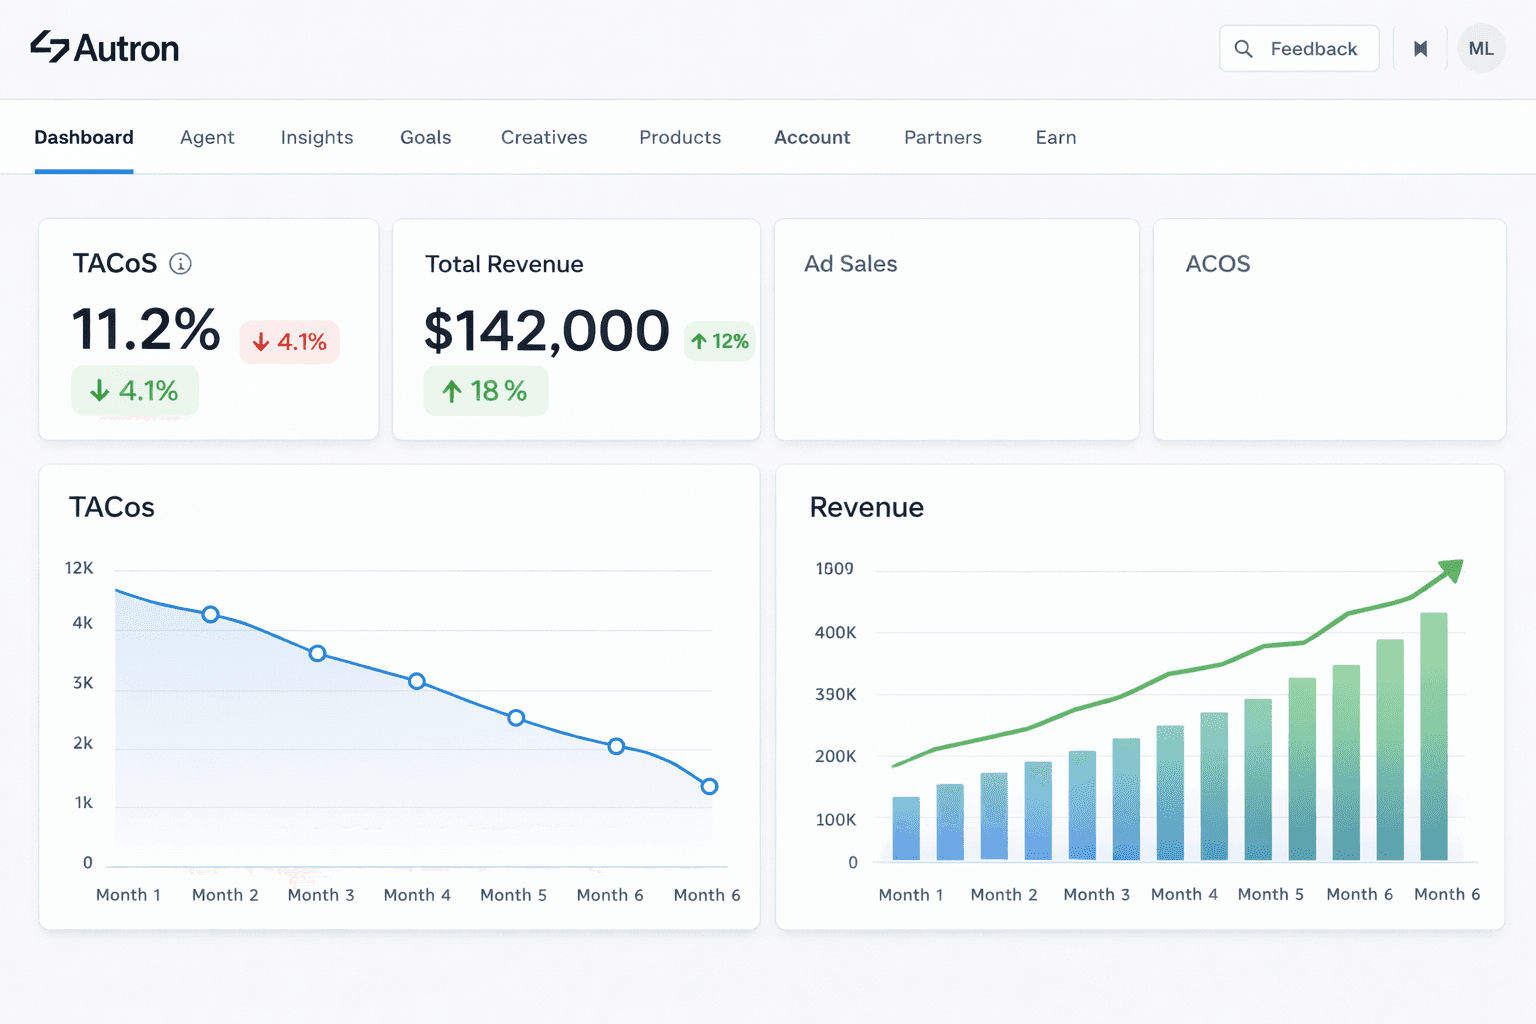Click the Month 6 data point on TACos chart
Screen dimensions: 1536x1024
[x=708, y=786]
